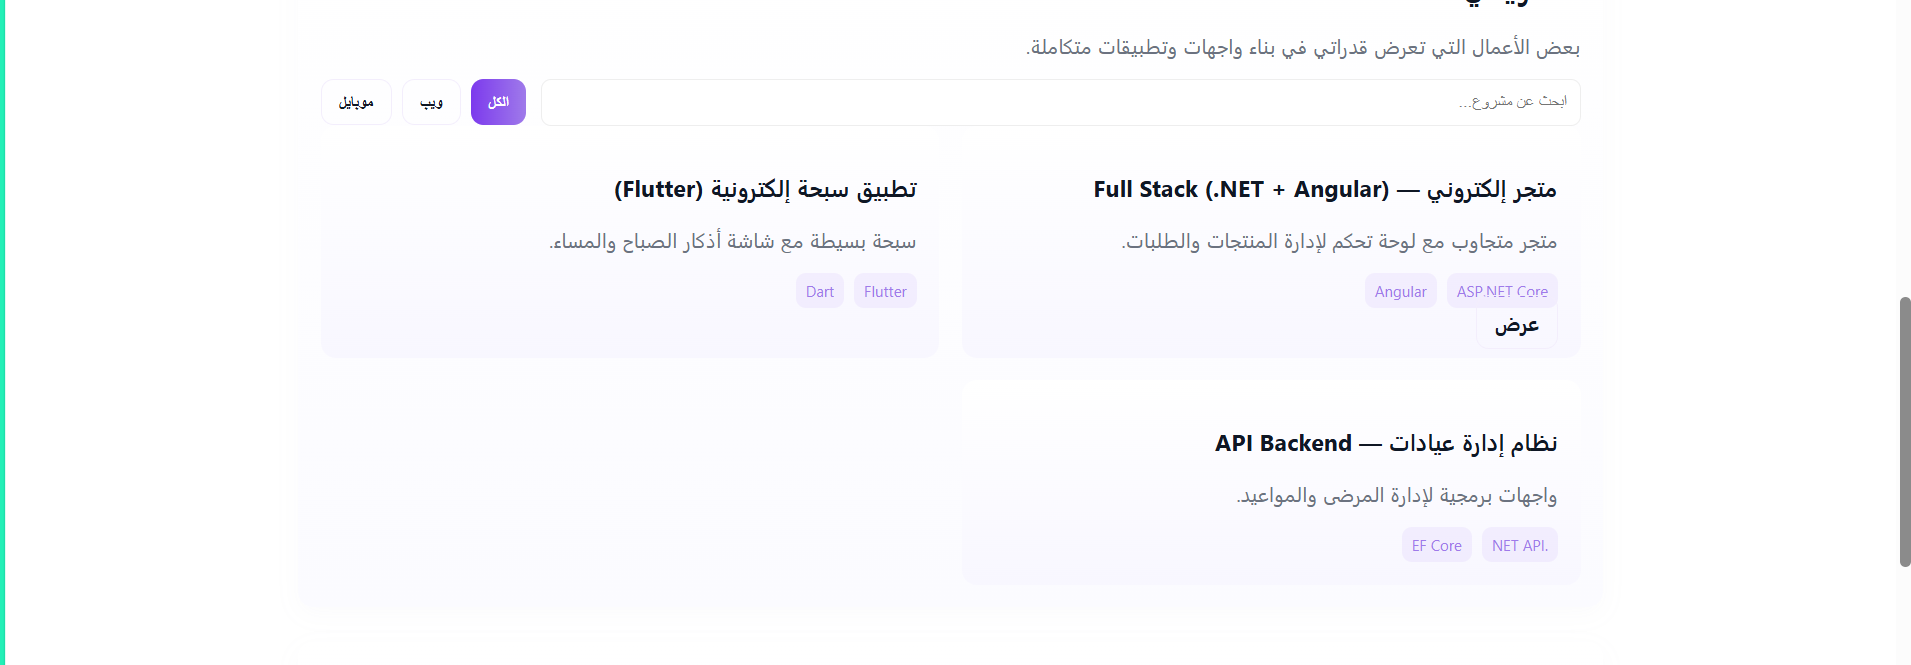Select the ويب filter tab

click(431, 102)
